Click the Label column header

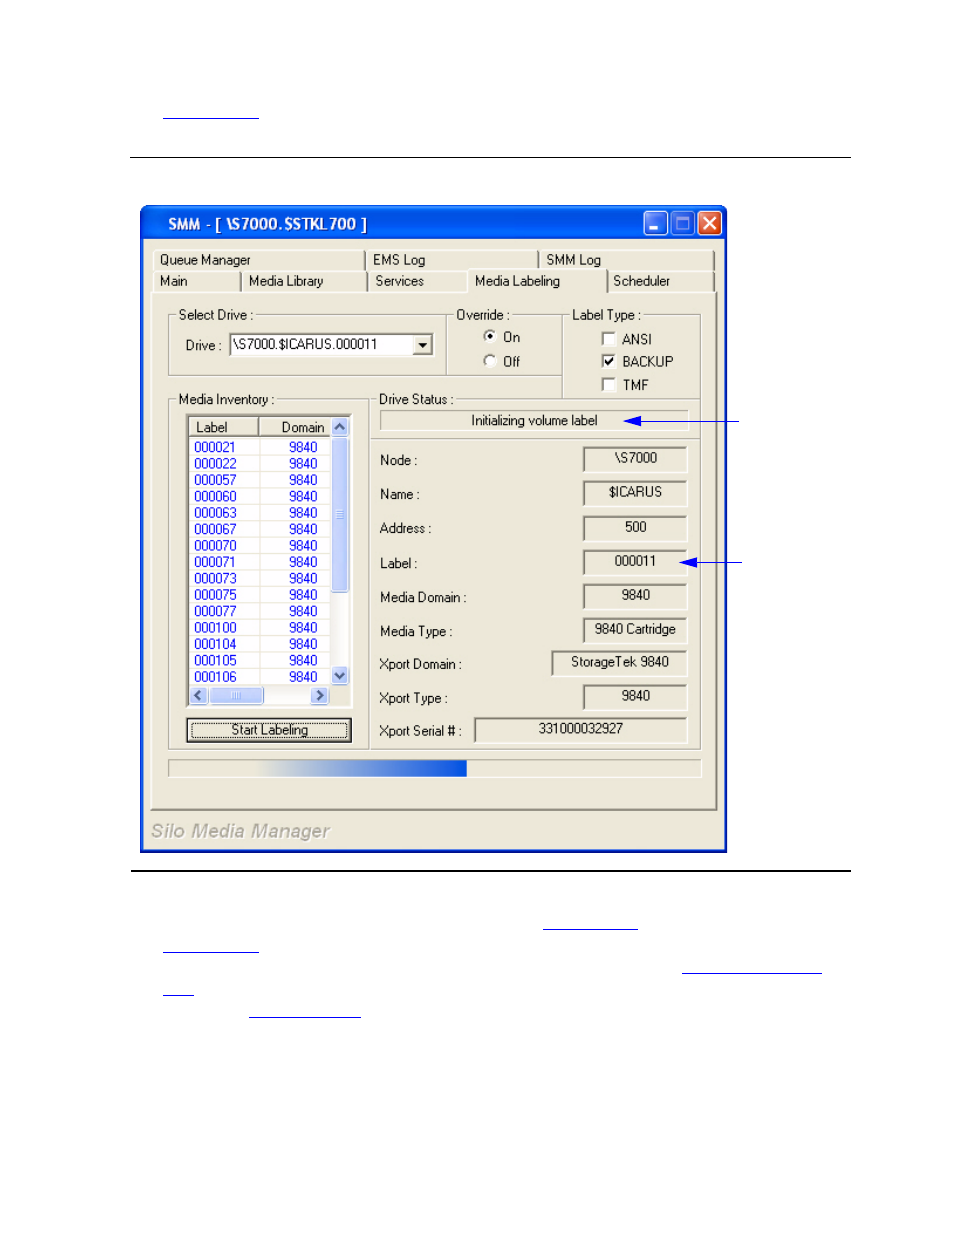224,427
